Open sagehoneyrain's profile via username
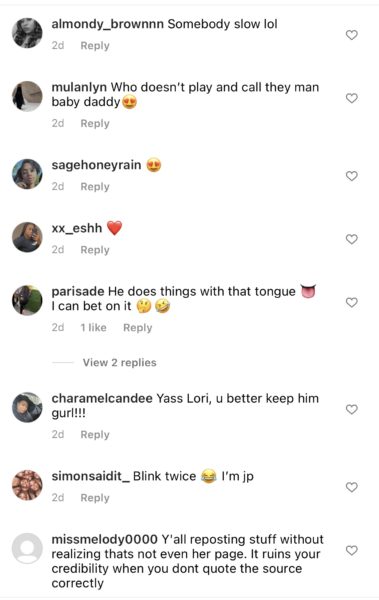 96,165
